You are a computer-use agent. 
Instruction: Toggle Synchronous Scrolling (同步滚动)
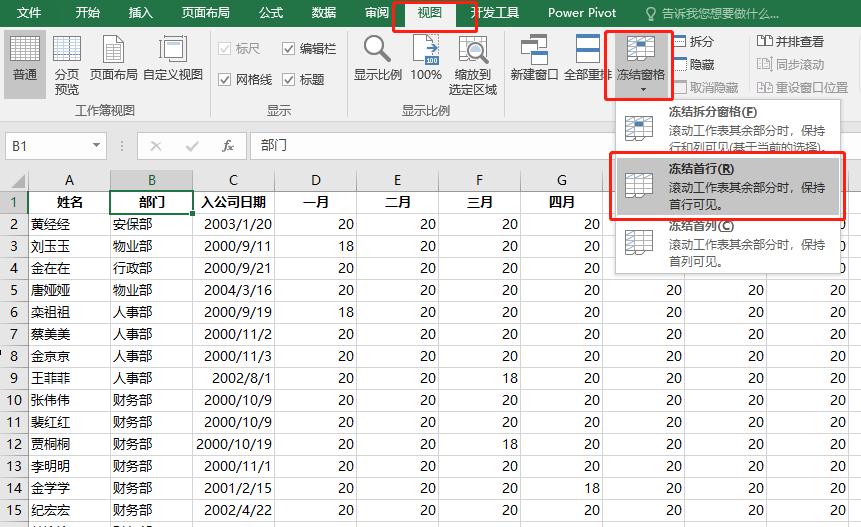[x=790, y=64]
